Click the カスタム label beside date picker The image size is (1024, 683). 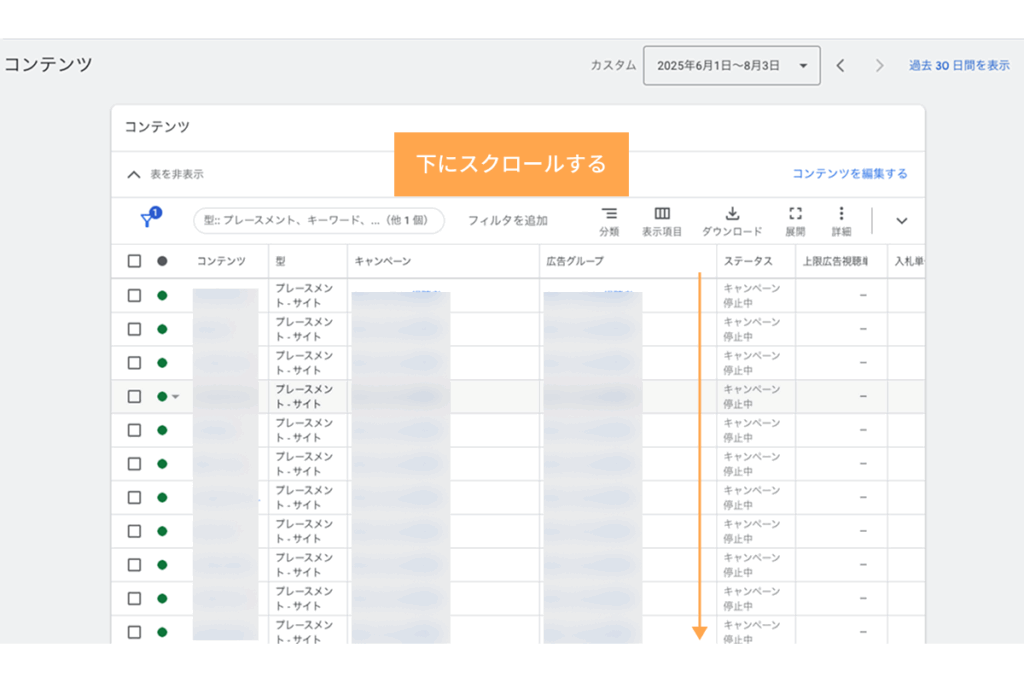(613, 65)
